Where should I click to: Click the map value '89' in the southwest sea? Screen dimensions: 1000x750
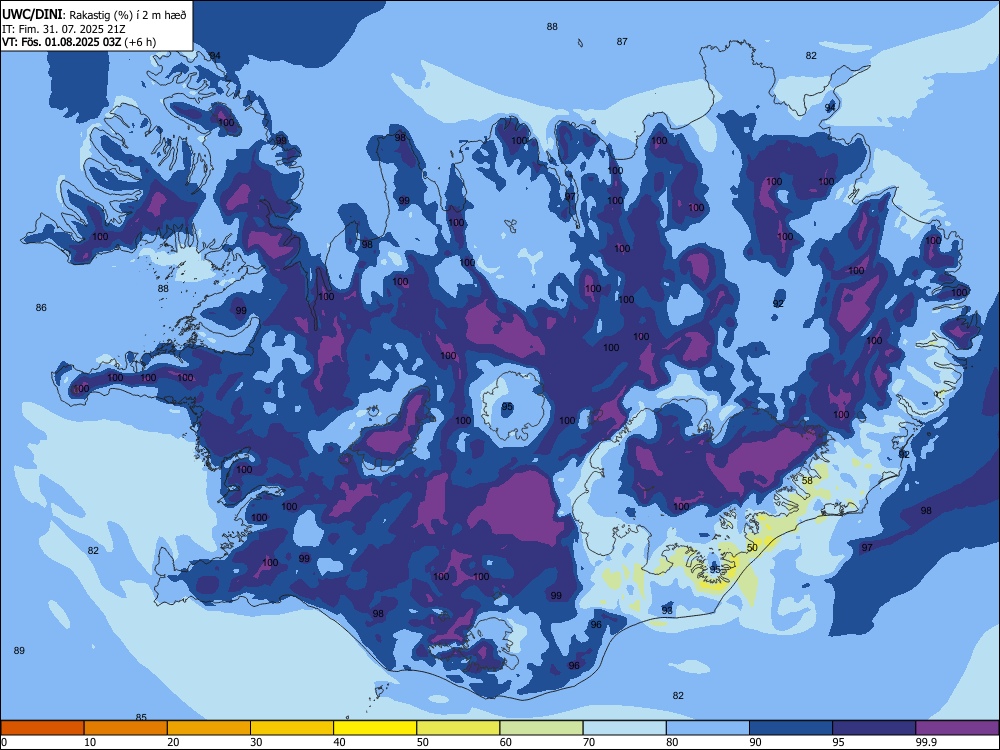click(x=19, y=651)
